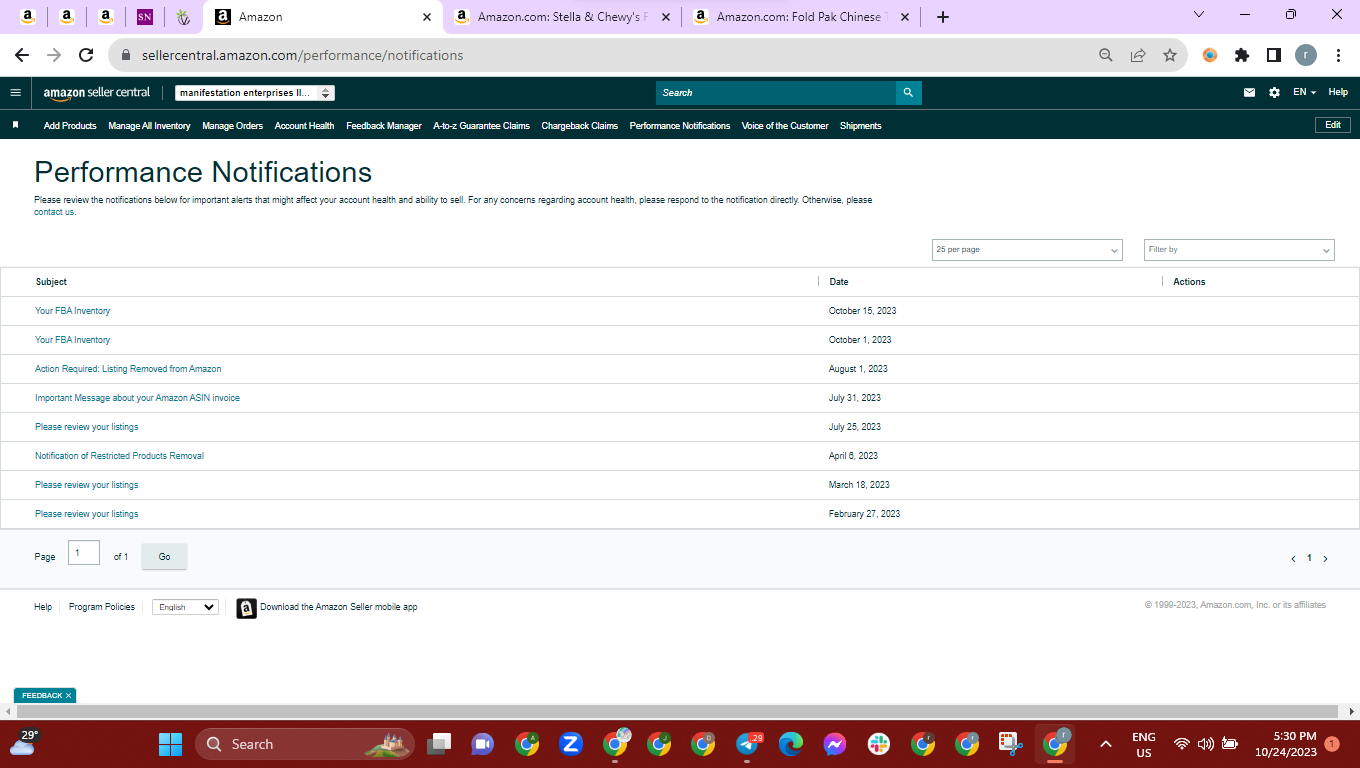
Task: Open Program Policies in the footer
Action: coord(102,607)
